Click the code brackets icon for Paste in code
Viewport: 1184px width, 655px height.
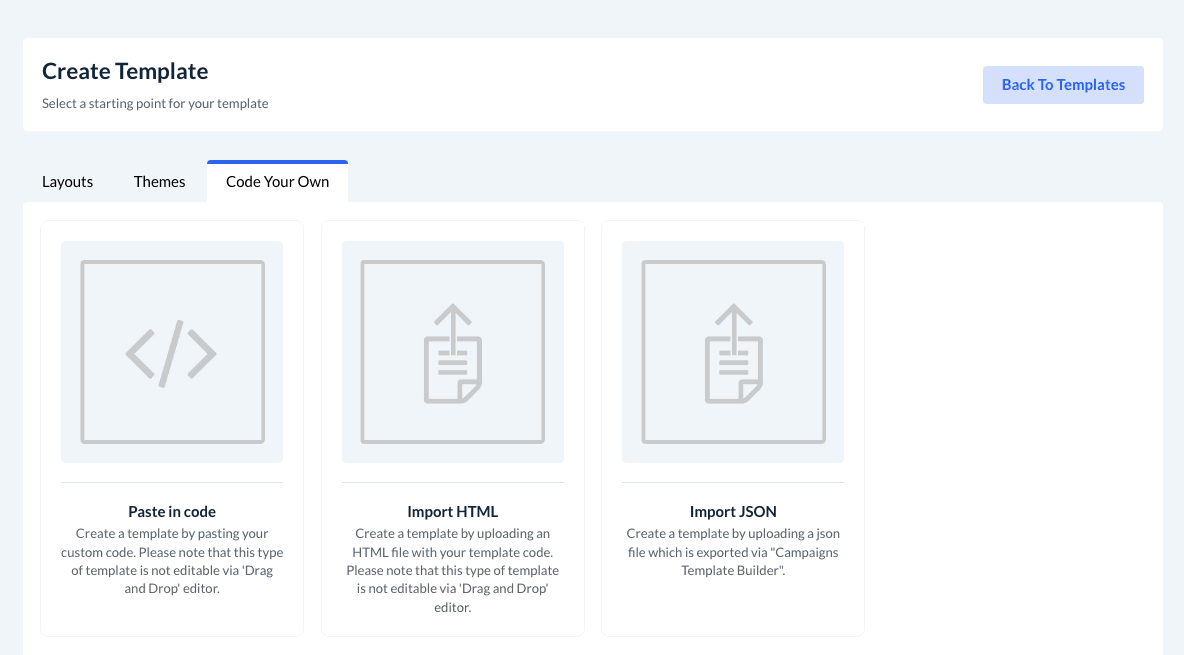click(x=171, y=353)
